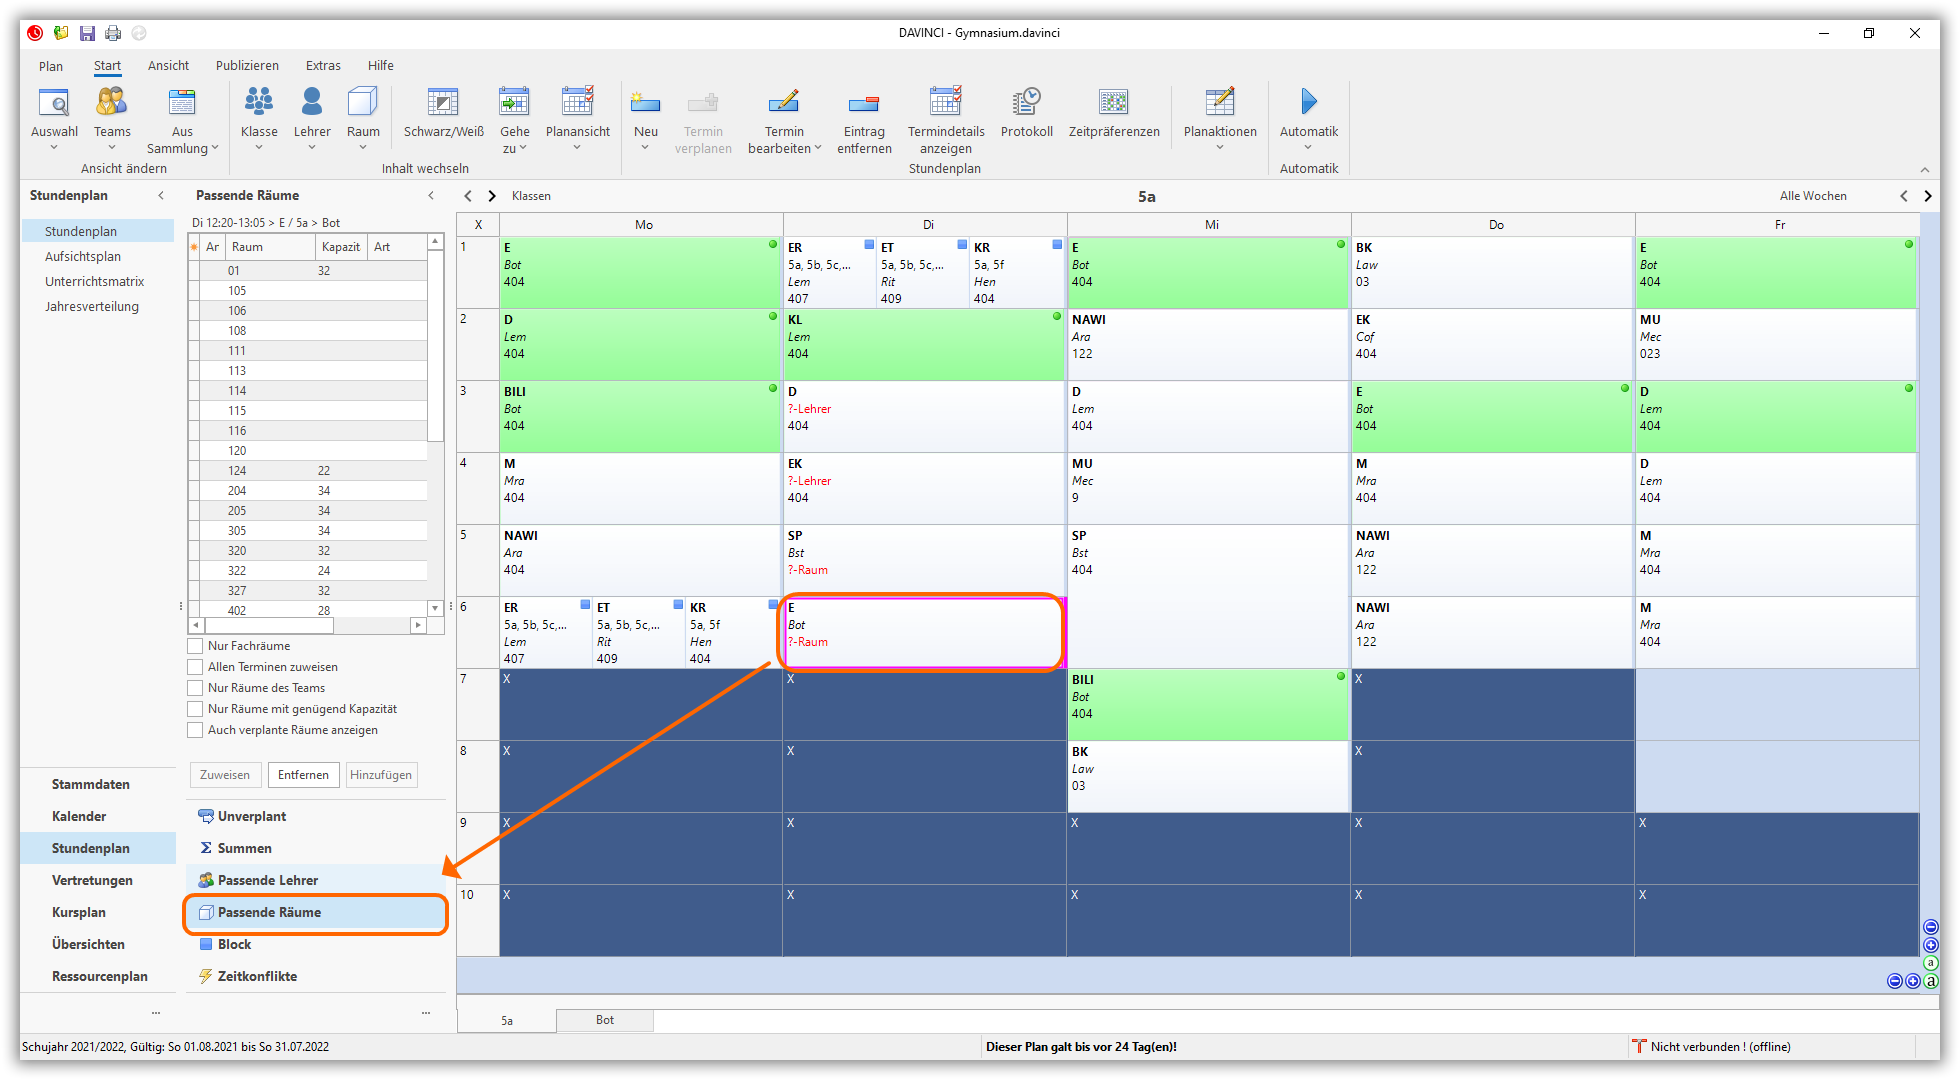The width and height of the screenshot is (1960, 1080).
Task: Open the Aus Sammlung dropdown arrow
Action: click(x=214, y=148)
